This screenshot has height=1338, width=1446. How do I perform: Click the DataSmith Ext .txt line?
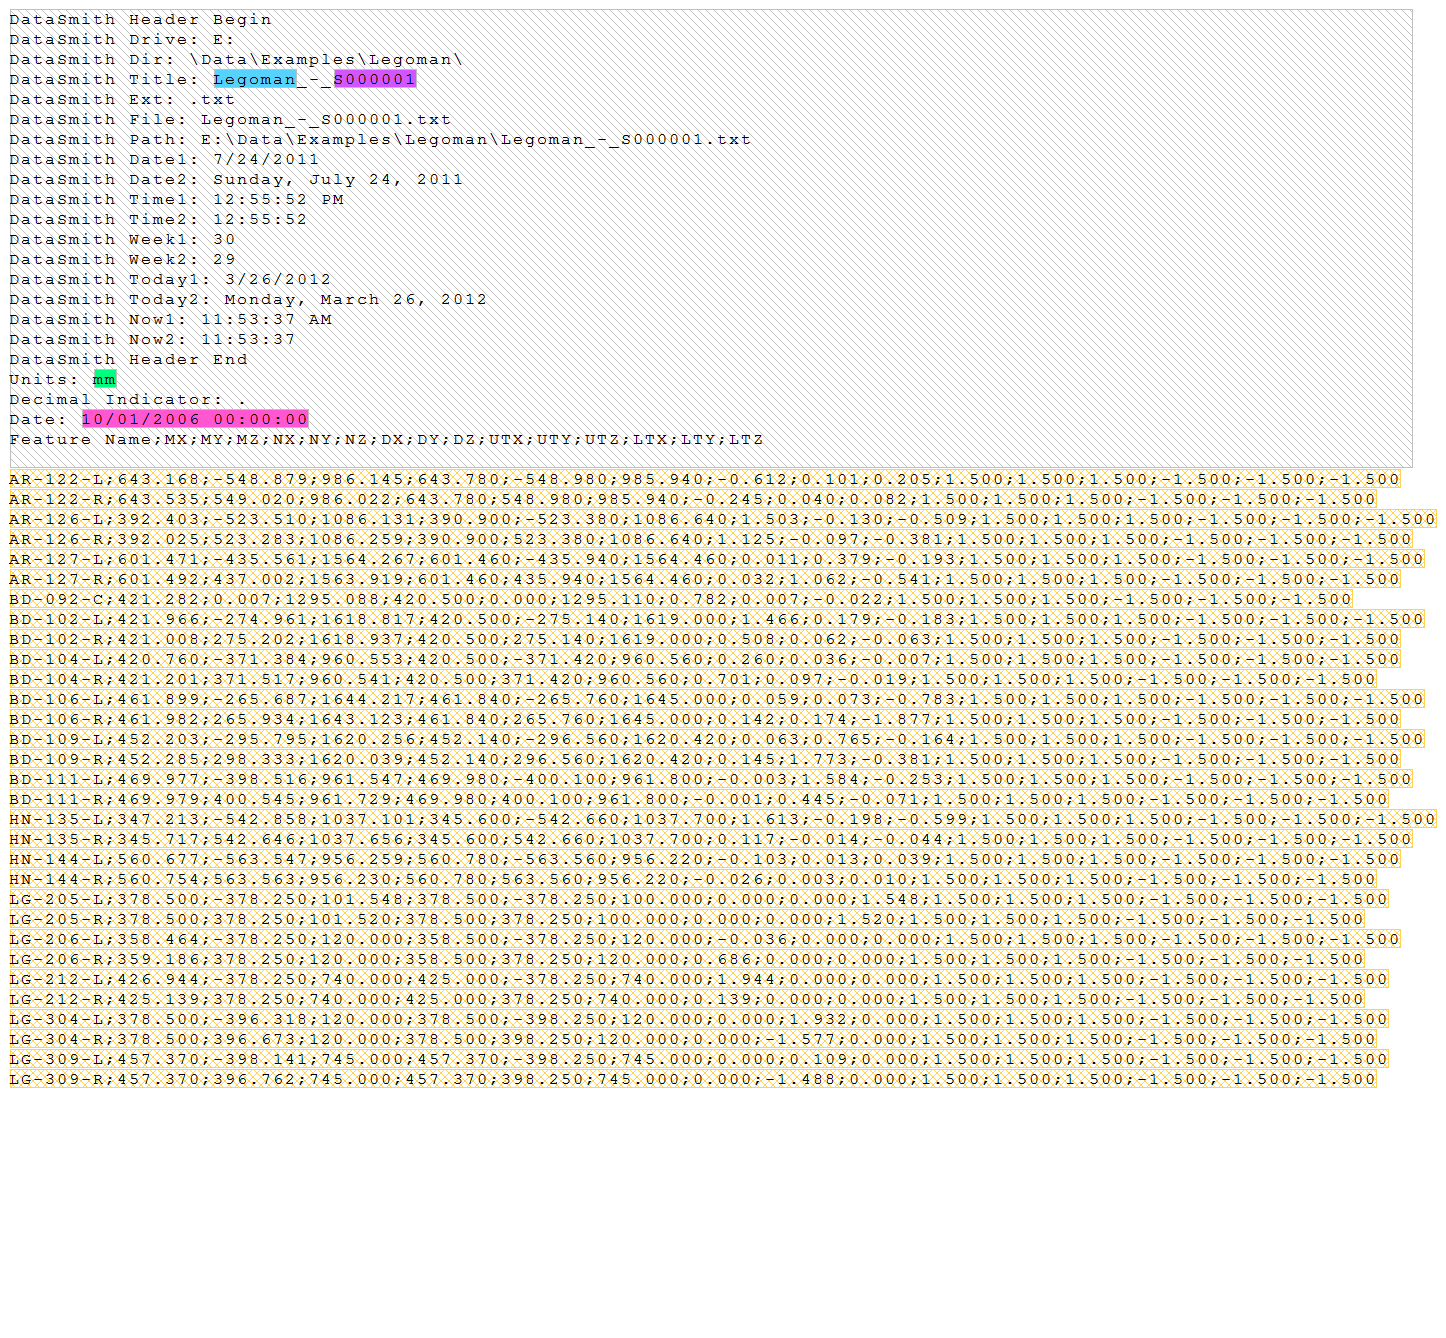coord(122,99)
